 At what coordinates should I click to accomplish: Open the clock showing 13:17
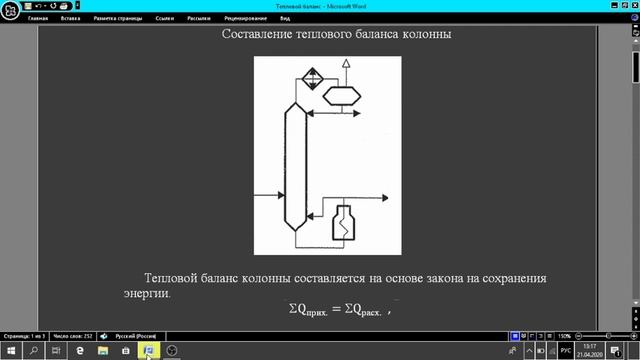click(590, 351)
